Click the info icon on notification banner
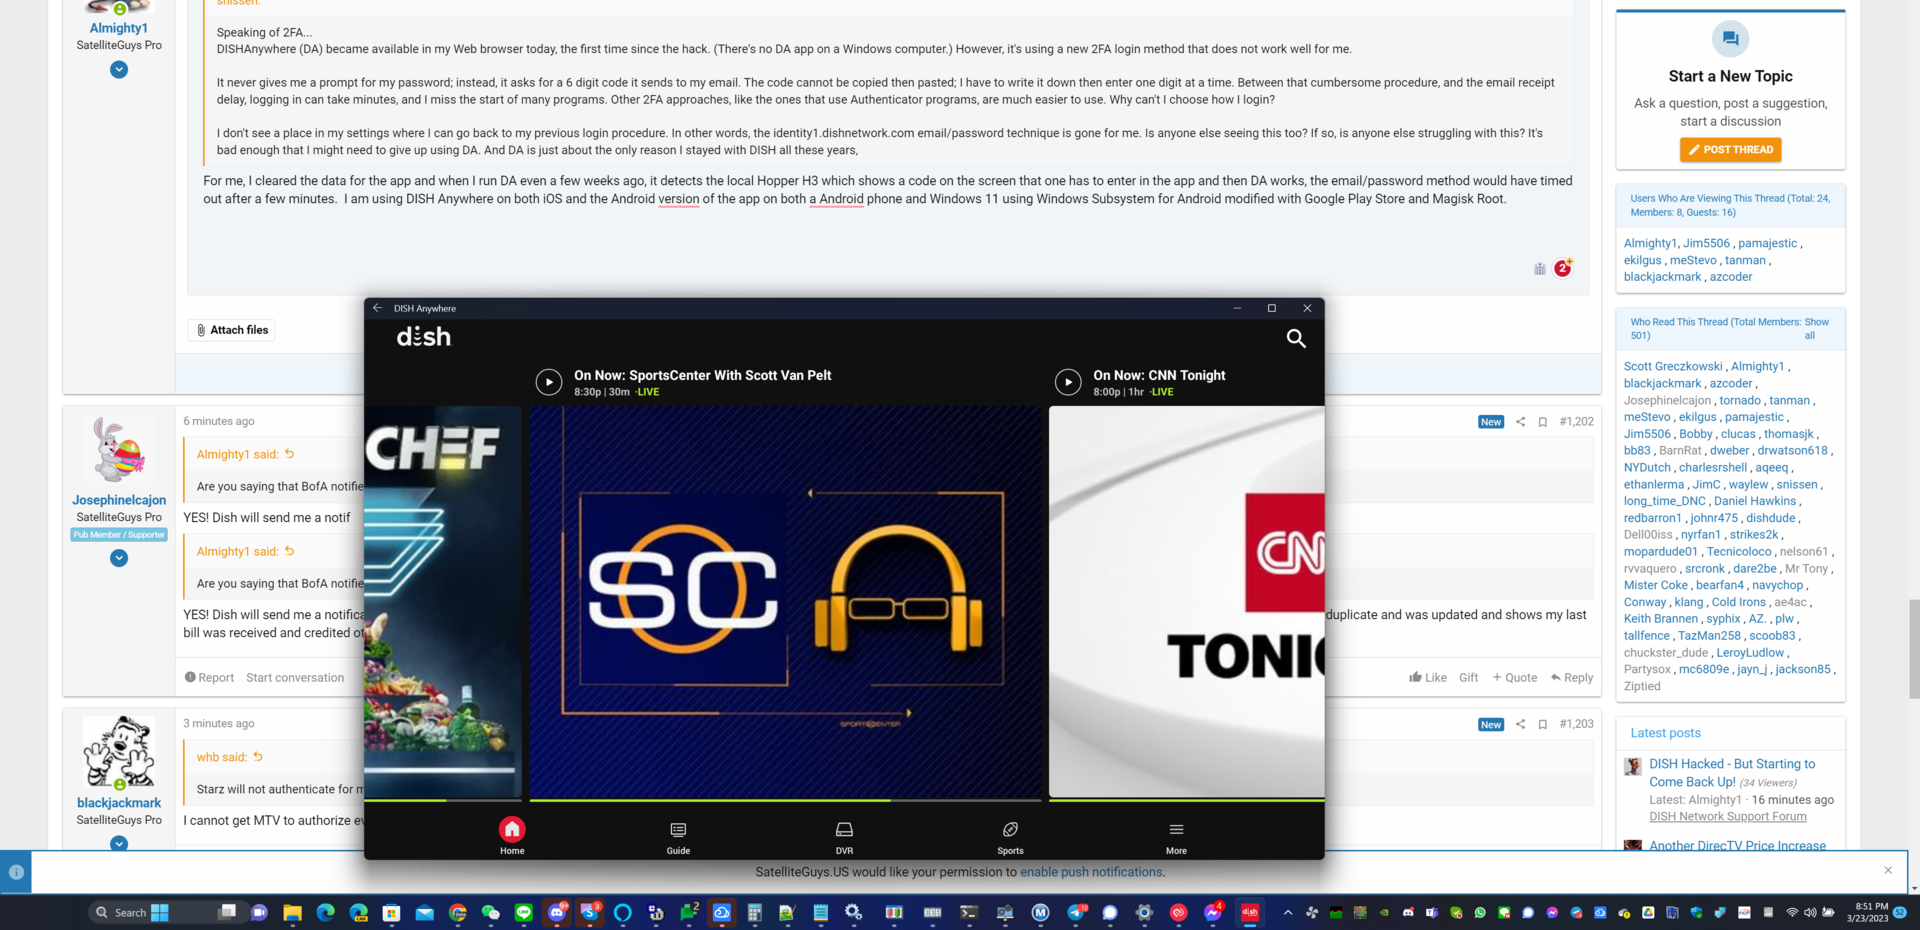 tap(16, 872)
